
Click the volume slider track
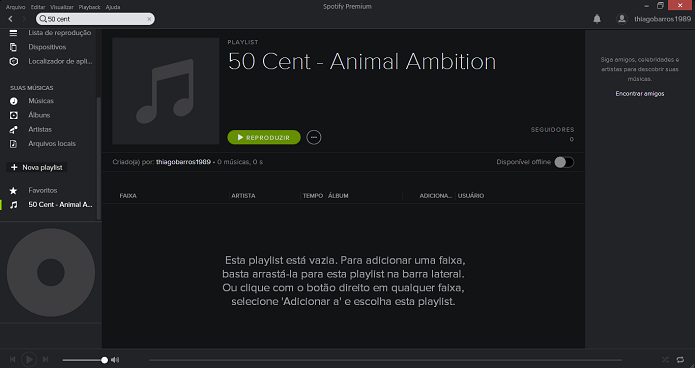click(84, 360)
